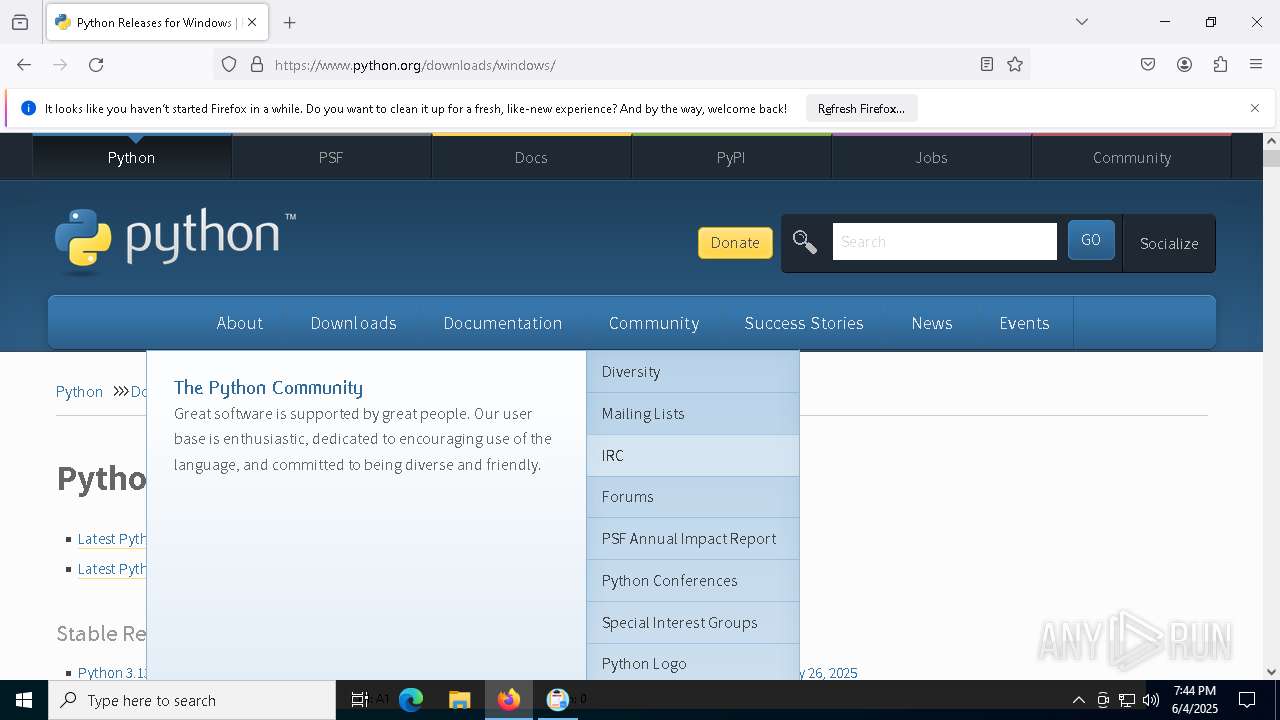View site security via padlock icon
1280x720 pixels.
coord(257,65)
